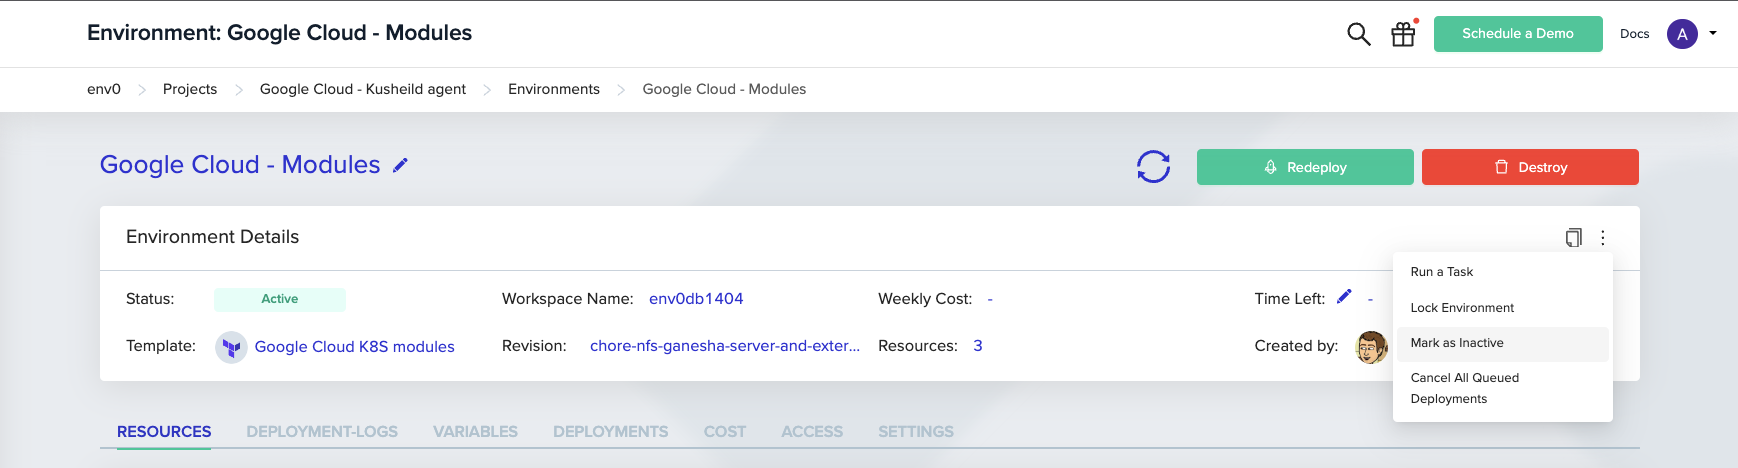The height and width of the screenshot is (468, 1738).
Task: Click the Active status badge
Action: (x=280, y=299)
